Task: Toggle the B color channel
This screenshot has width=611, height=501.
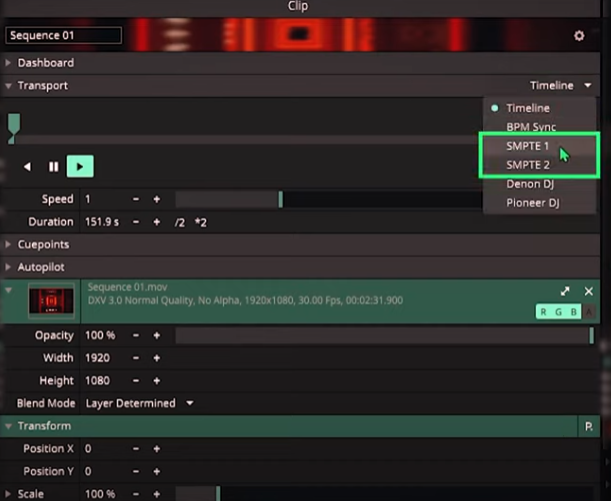Action: [x=573, y=312]
